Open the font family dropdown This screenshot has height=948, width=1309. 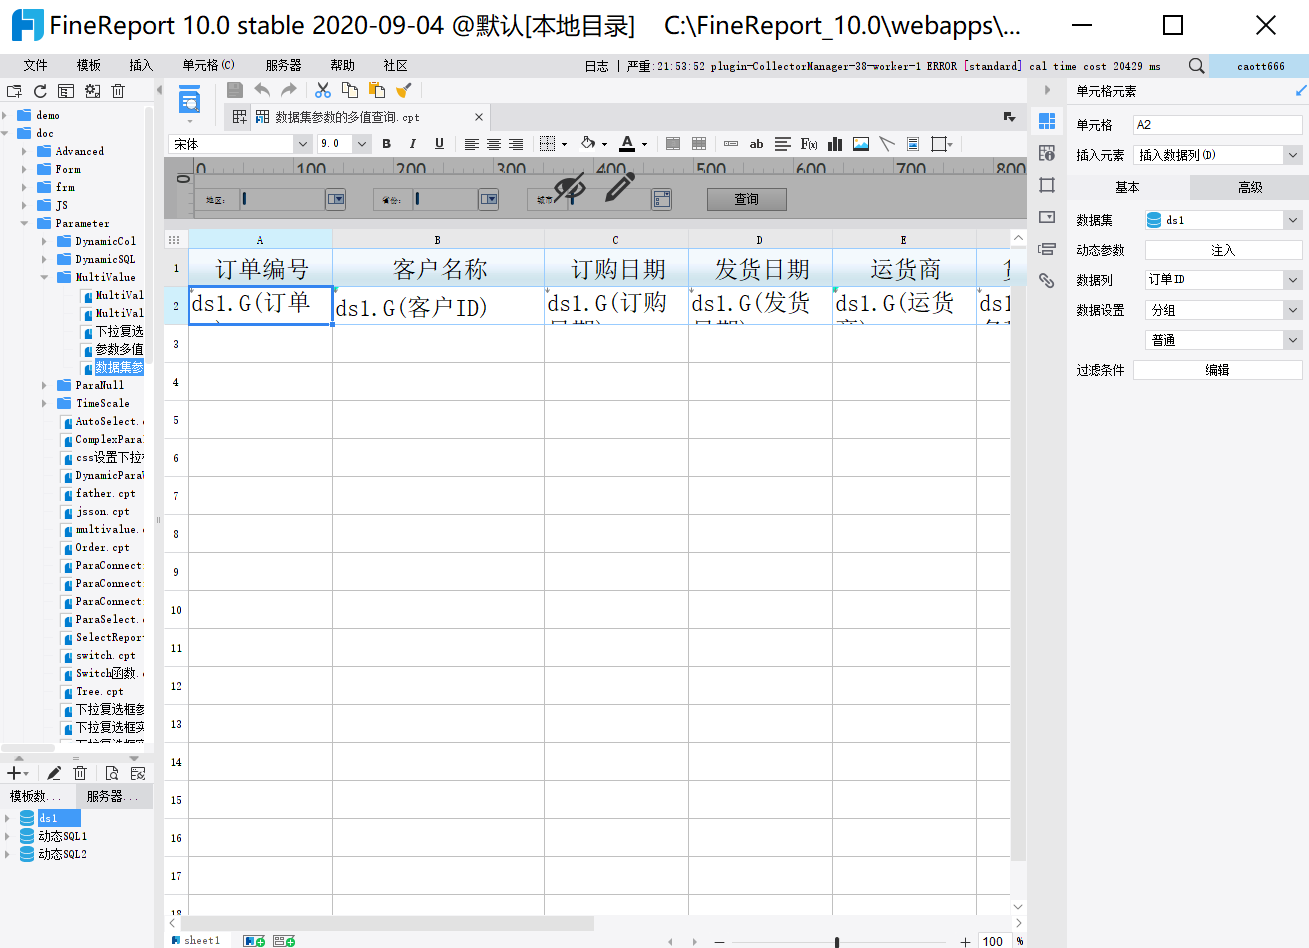click(302, 144)
